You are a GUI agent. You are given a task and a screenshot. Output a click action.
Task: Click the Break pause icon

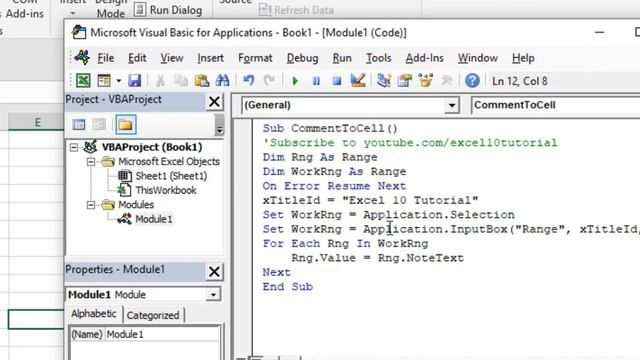click(x=316, y=81)
